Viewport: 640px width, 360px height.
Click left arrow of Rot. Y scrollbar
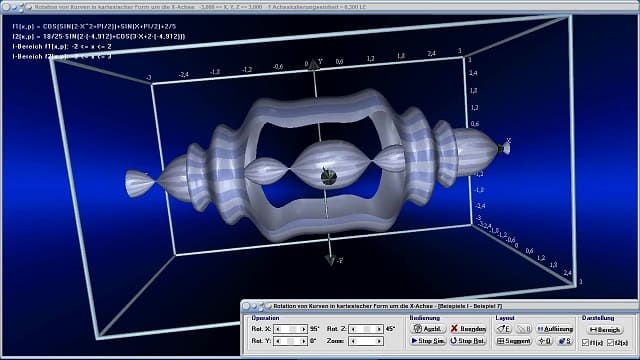click(278, 341)
